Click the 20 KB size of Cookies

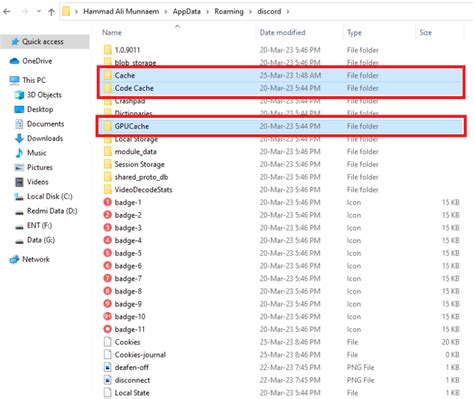[x=450, y=342]
